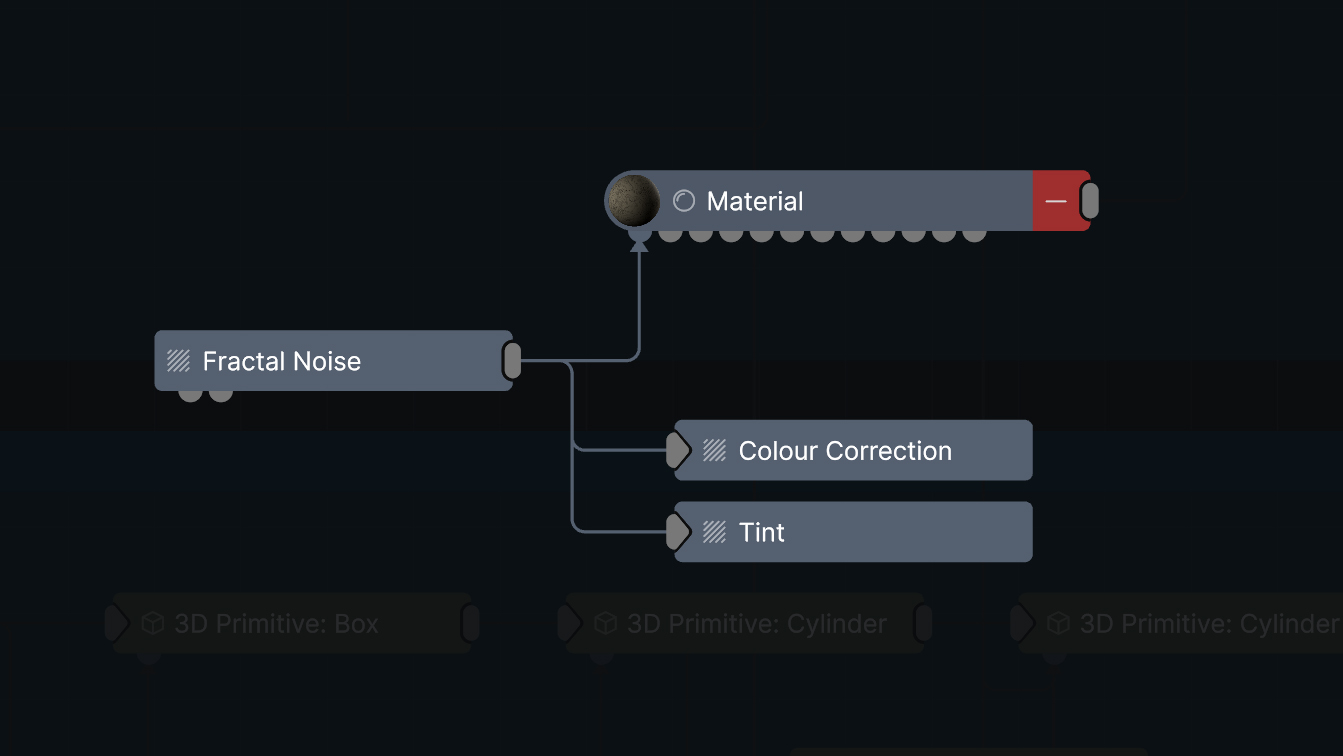1343x756 pixels.
Task: Toggle the right port dot under Fractal Noise node
Action: 219,390
